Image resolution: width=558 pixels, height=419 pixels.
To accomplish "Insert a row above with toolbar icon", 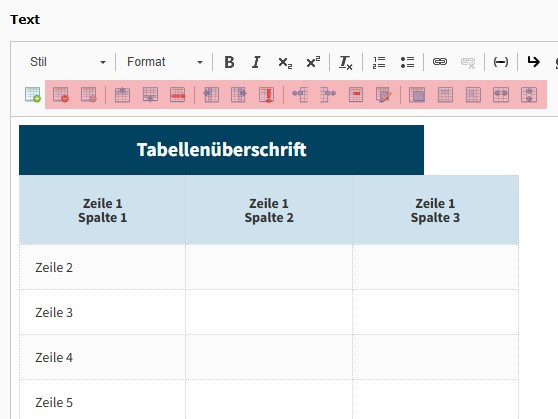I will point(122,95).
